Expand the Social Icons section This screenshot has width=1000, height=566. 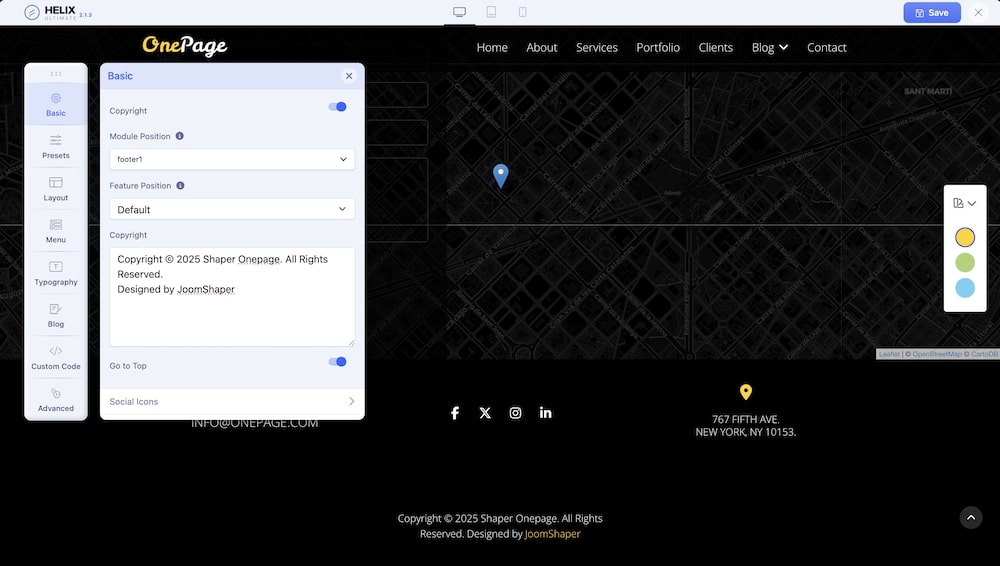click(232, 401)
